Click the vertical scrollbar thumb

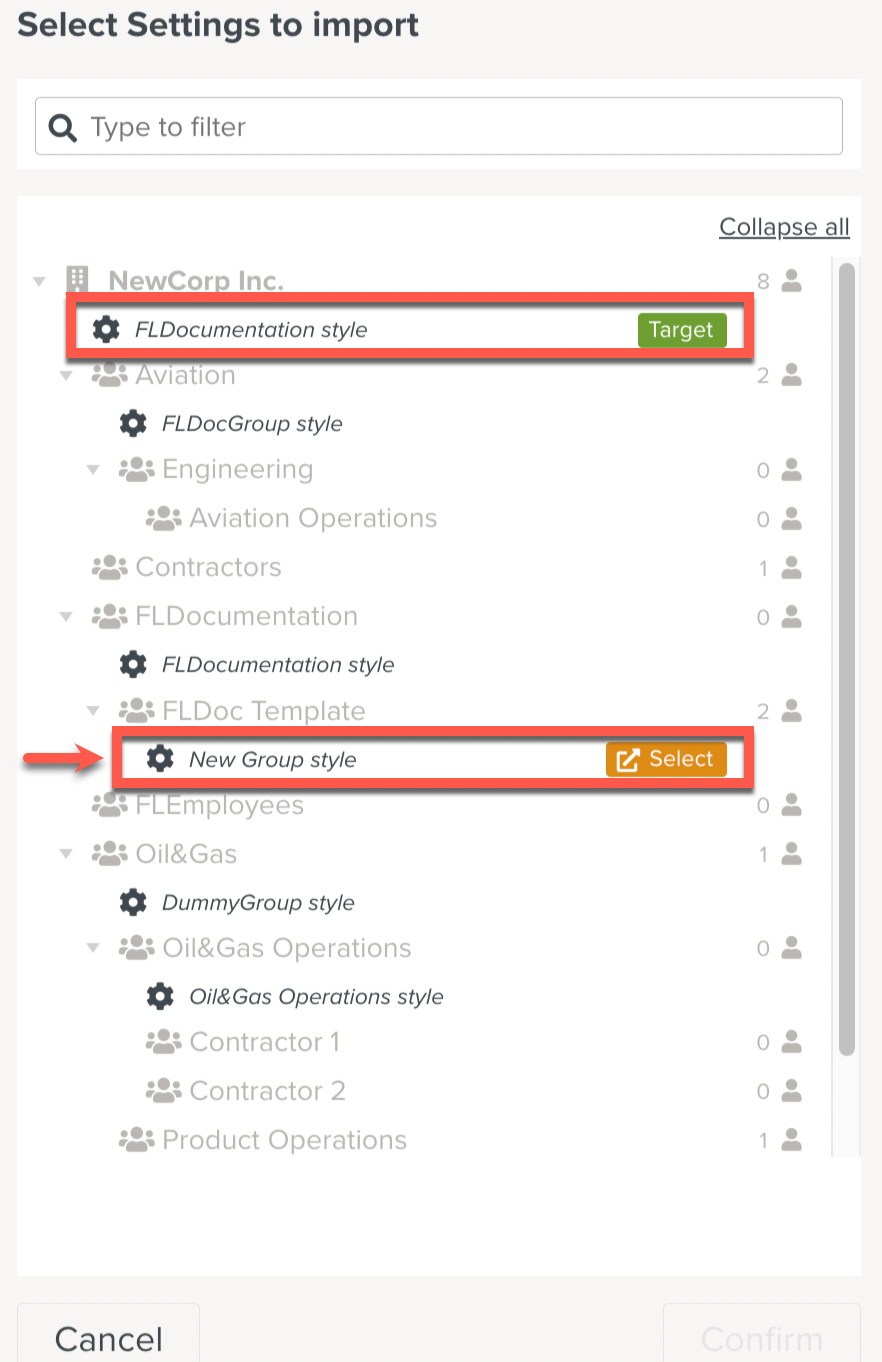click(847, 660)
